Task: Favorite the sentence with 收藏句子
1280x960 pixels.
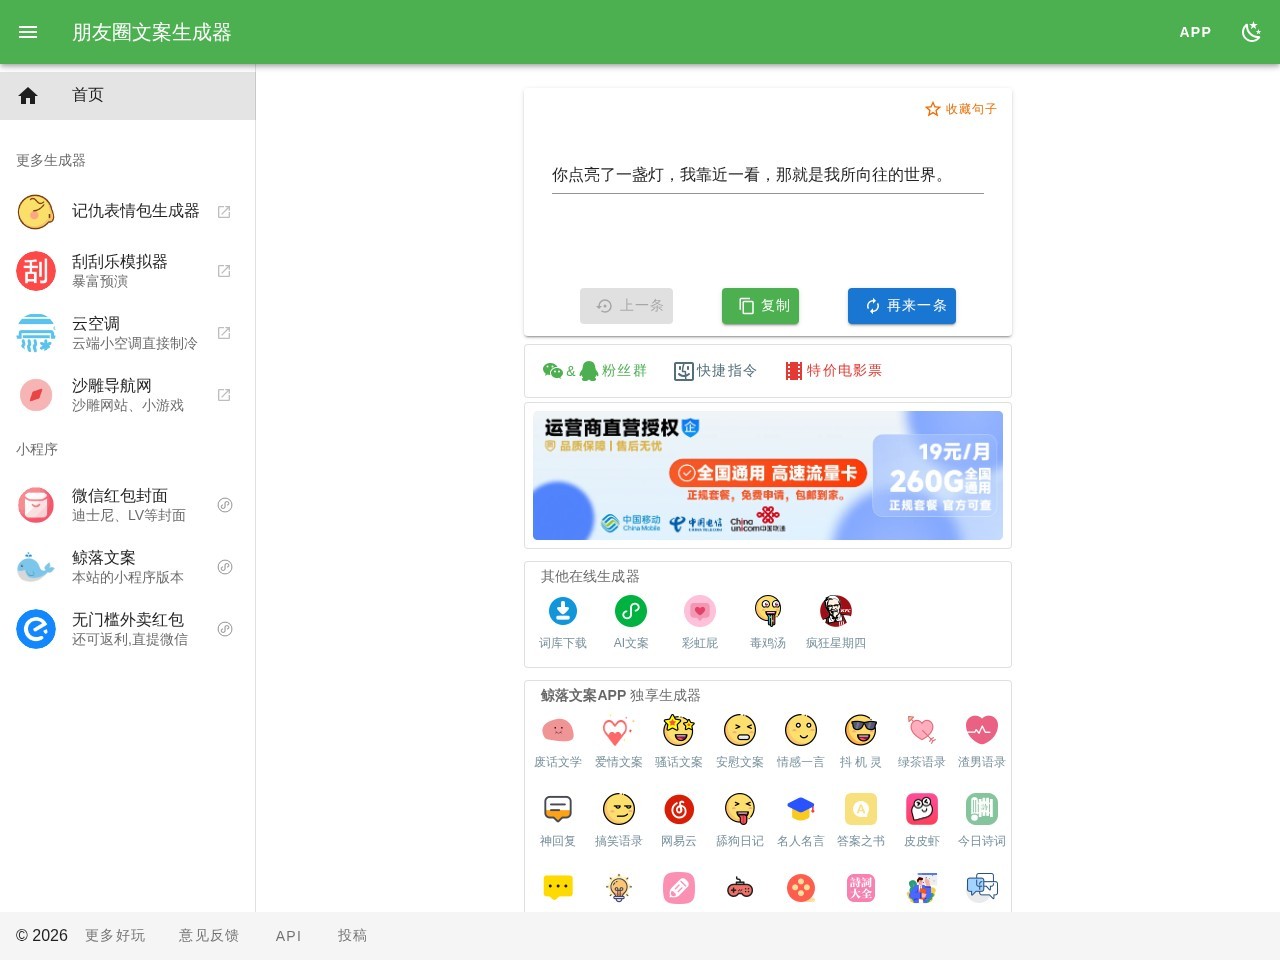Action: 960,109
